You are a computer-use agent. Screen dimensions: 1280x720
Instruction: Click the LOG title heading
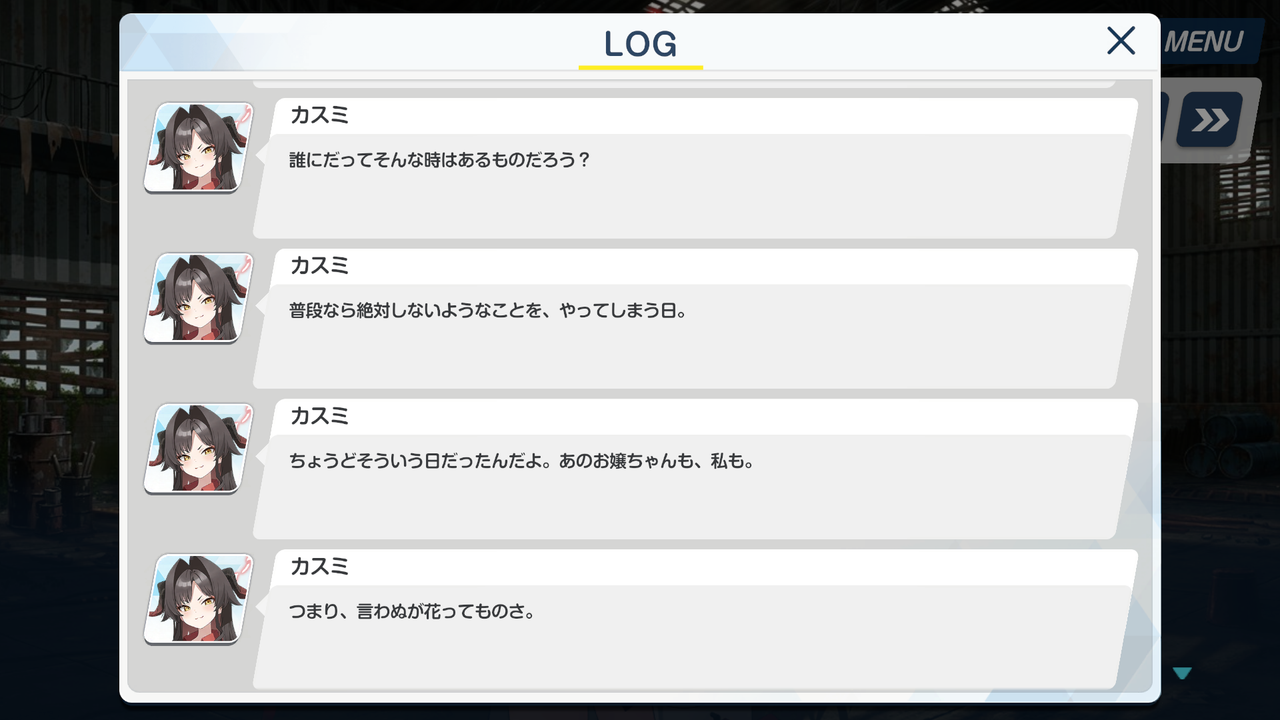[x=641, y=43]
